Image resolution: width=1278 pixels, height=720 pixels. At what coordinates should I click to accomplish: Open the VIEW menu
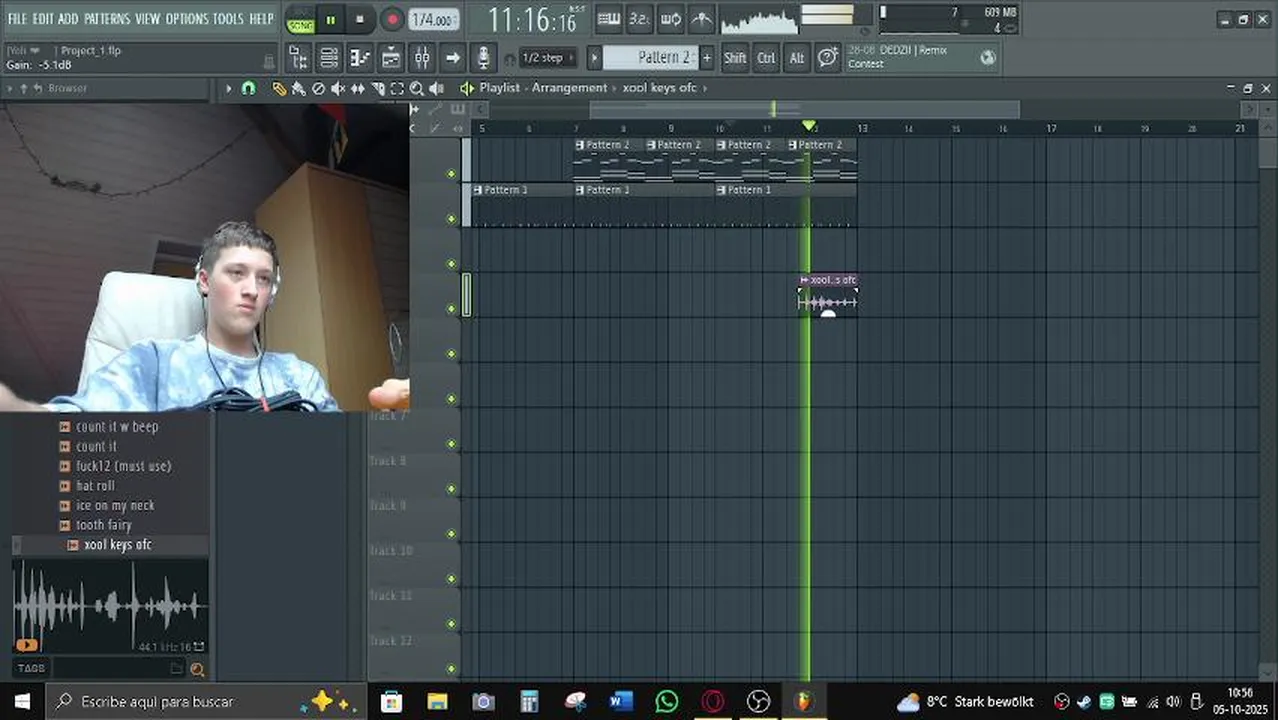(x=148, y=19)
